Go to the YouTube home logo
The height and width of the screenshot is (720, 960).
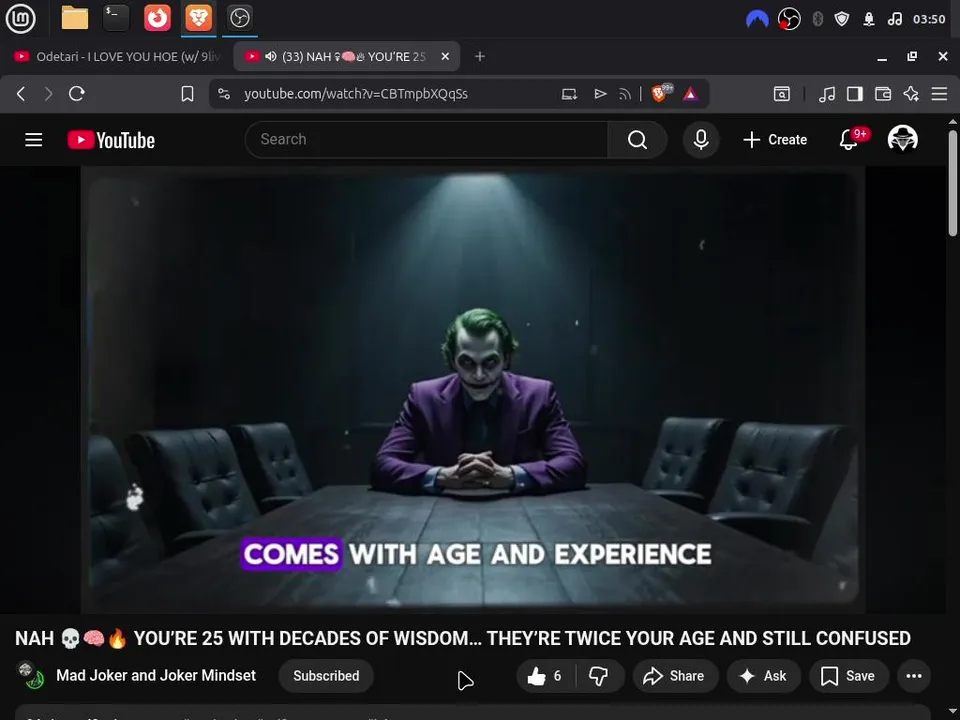(111, 140)
